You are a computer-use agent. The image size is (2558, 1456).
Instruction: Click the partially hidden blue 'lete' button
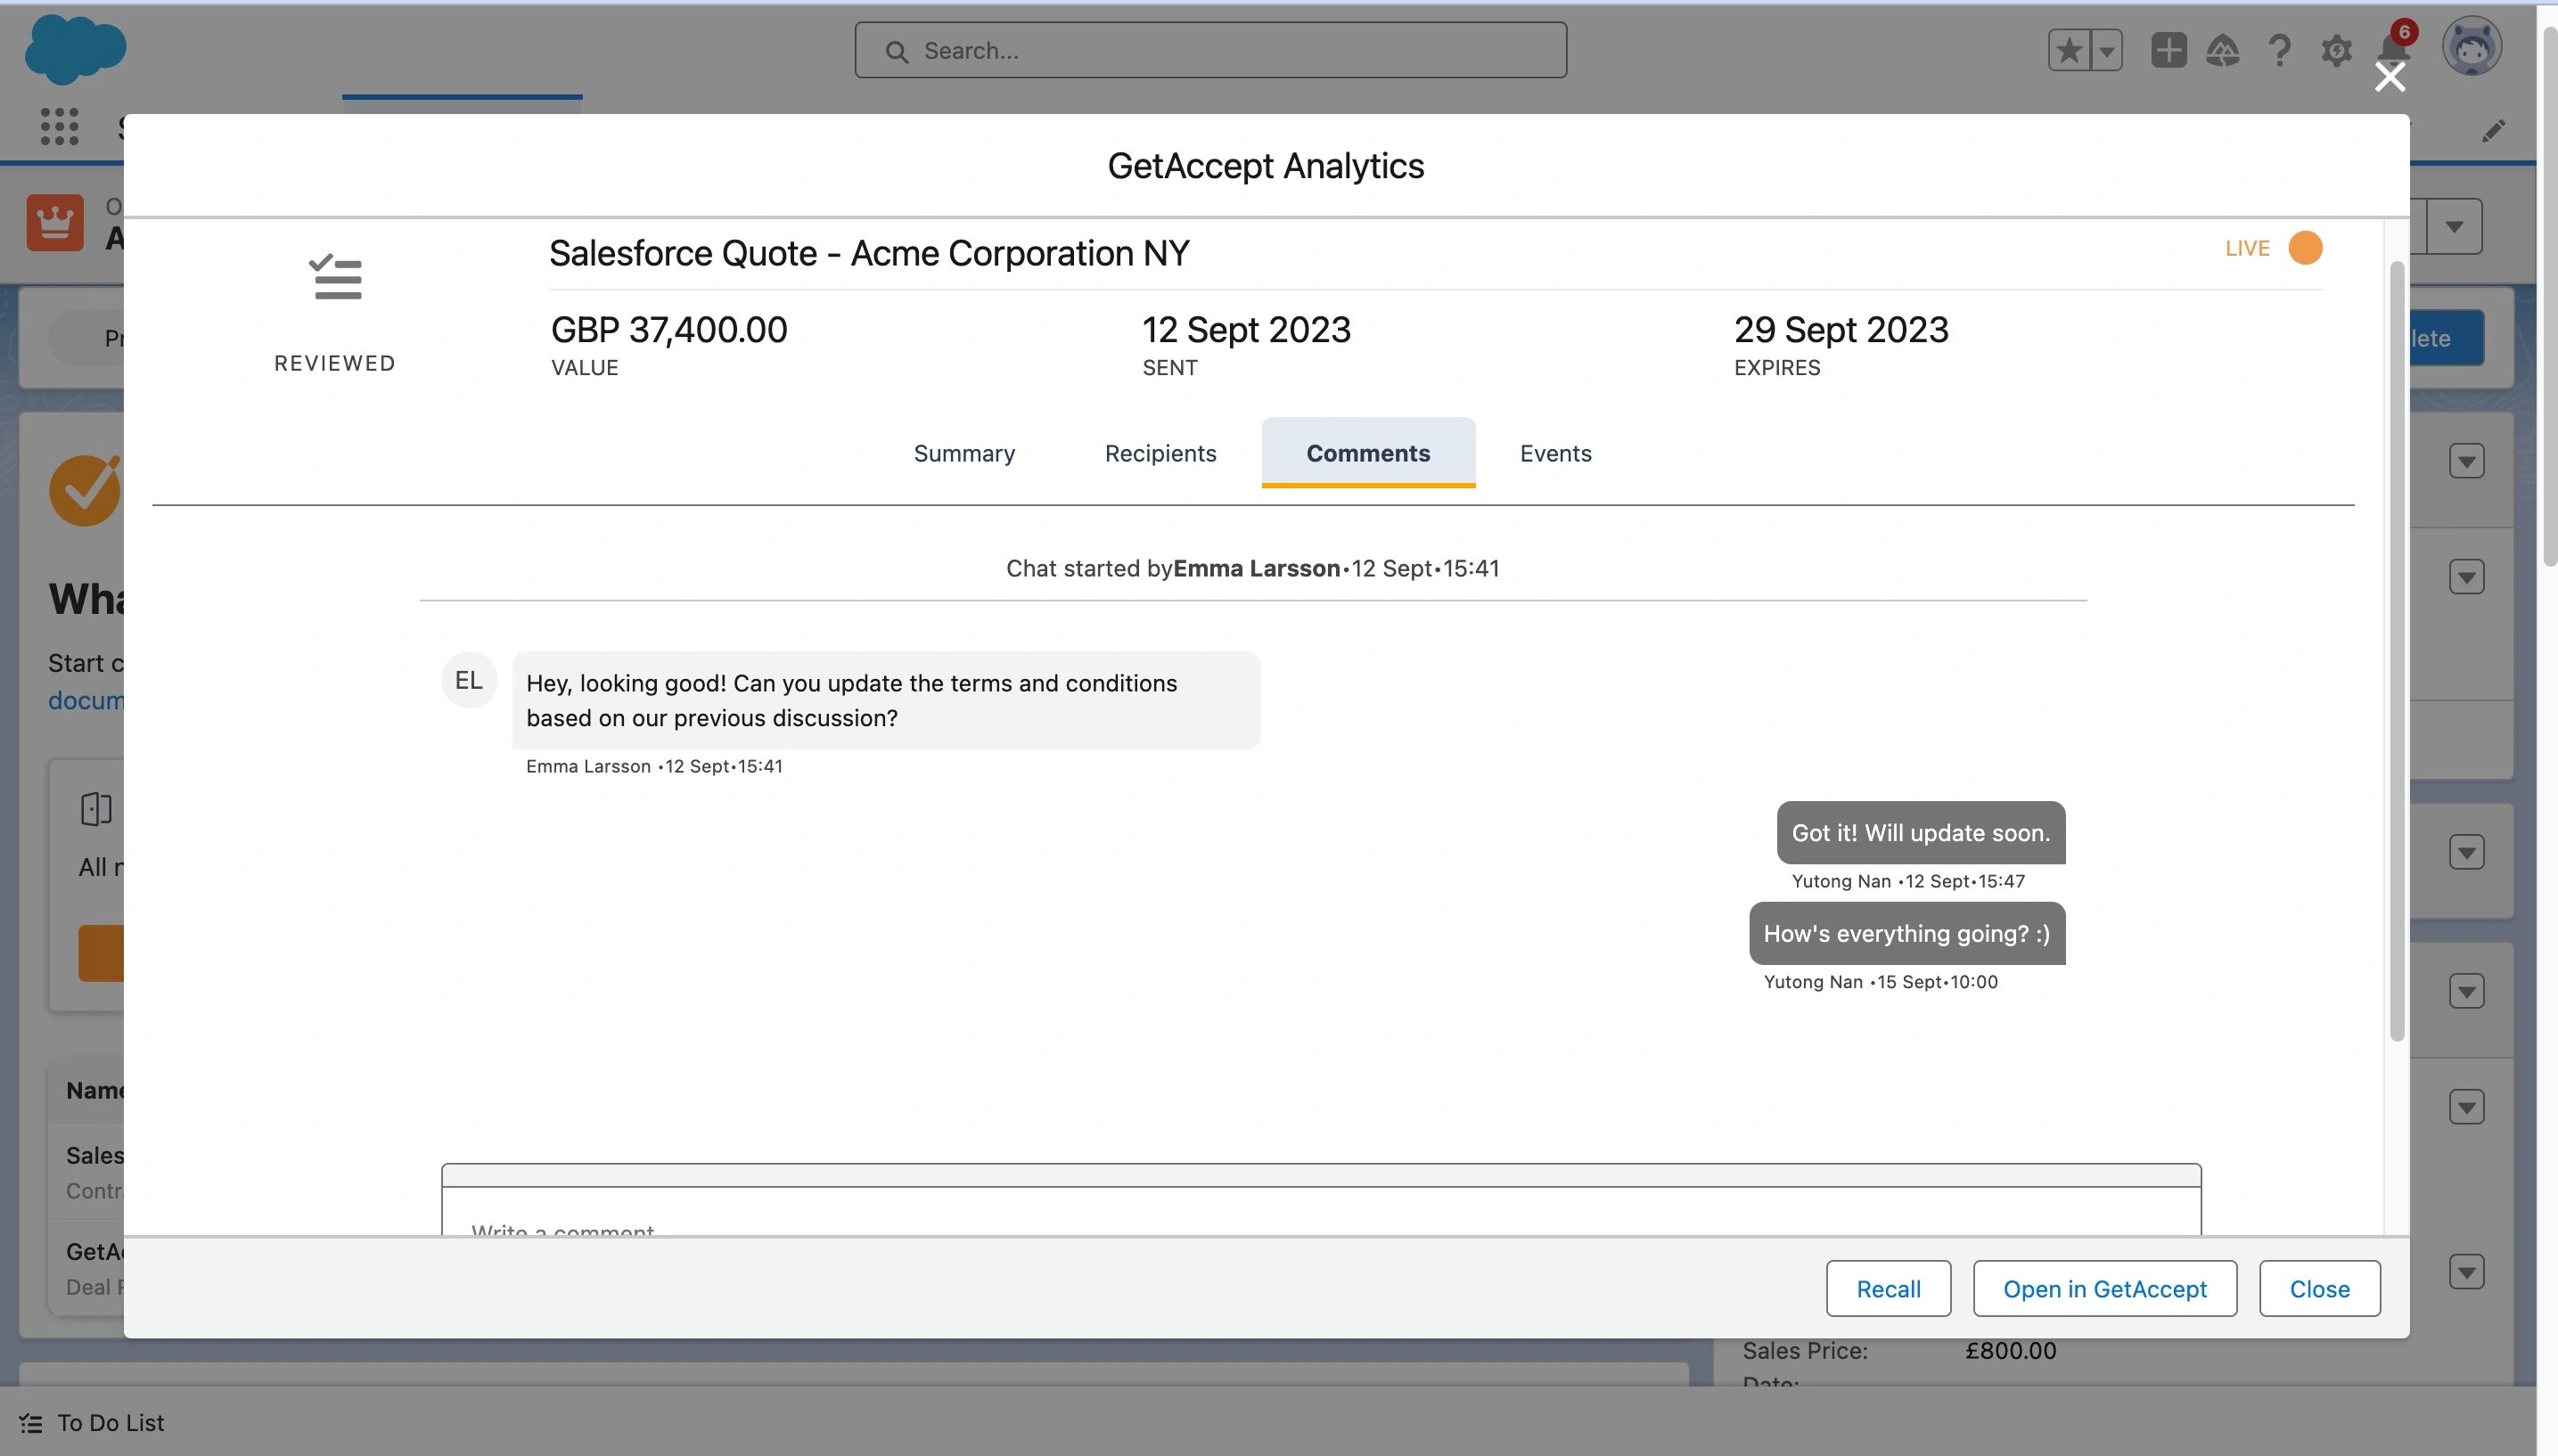tap(2445, 338)
